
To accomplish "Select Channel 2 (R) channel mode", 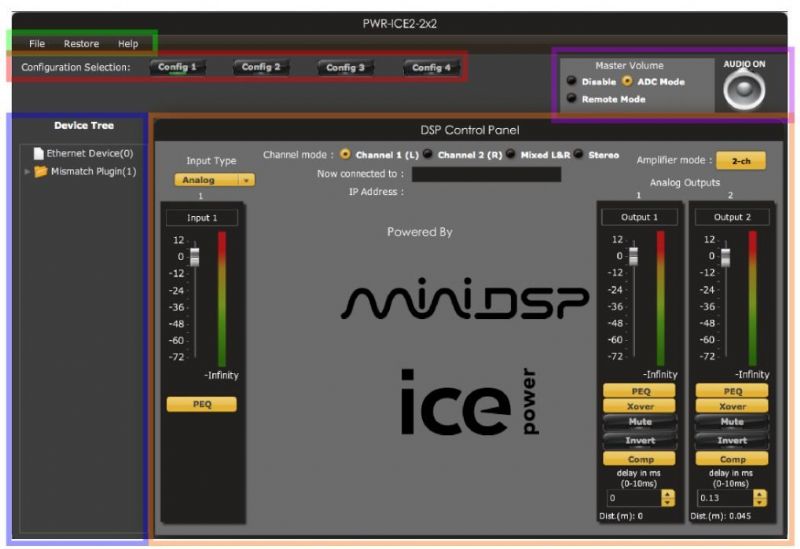I will tap(428, 154).
